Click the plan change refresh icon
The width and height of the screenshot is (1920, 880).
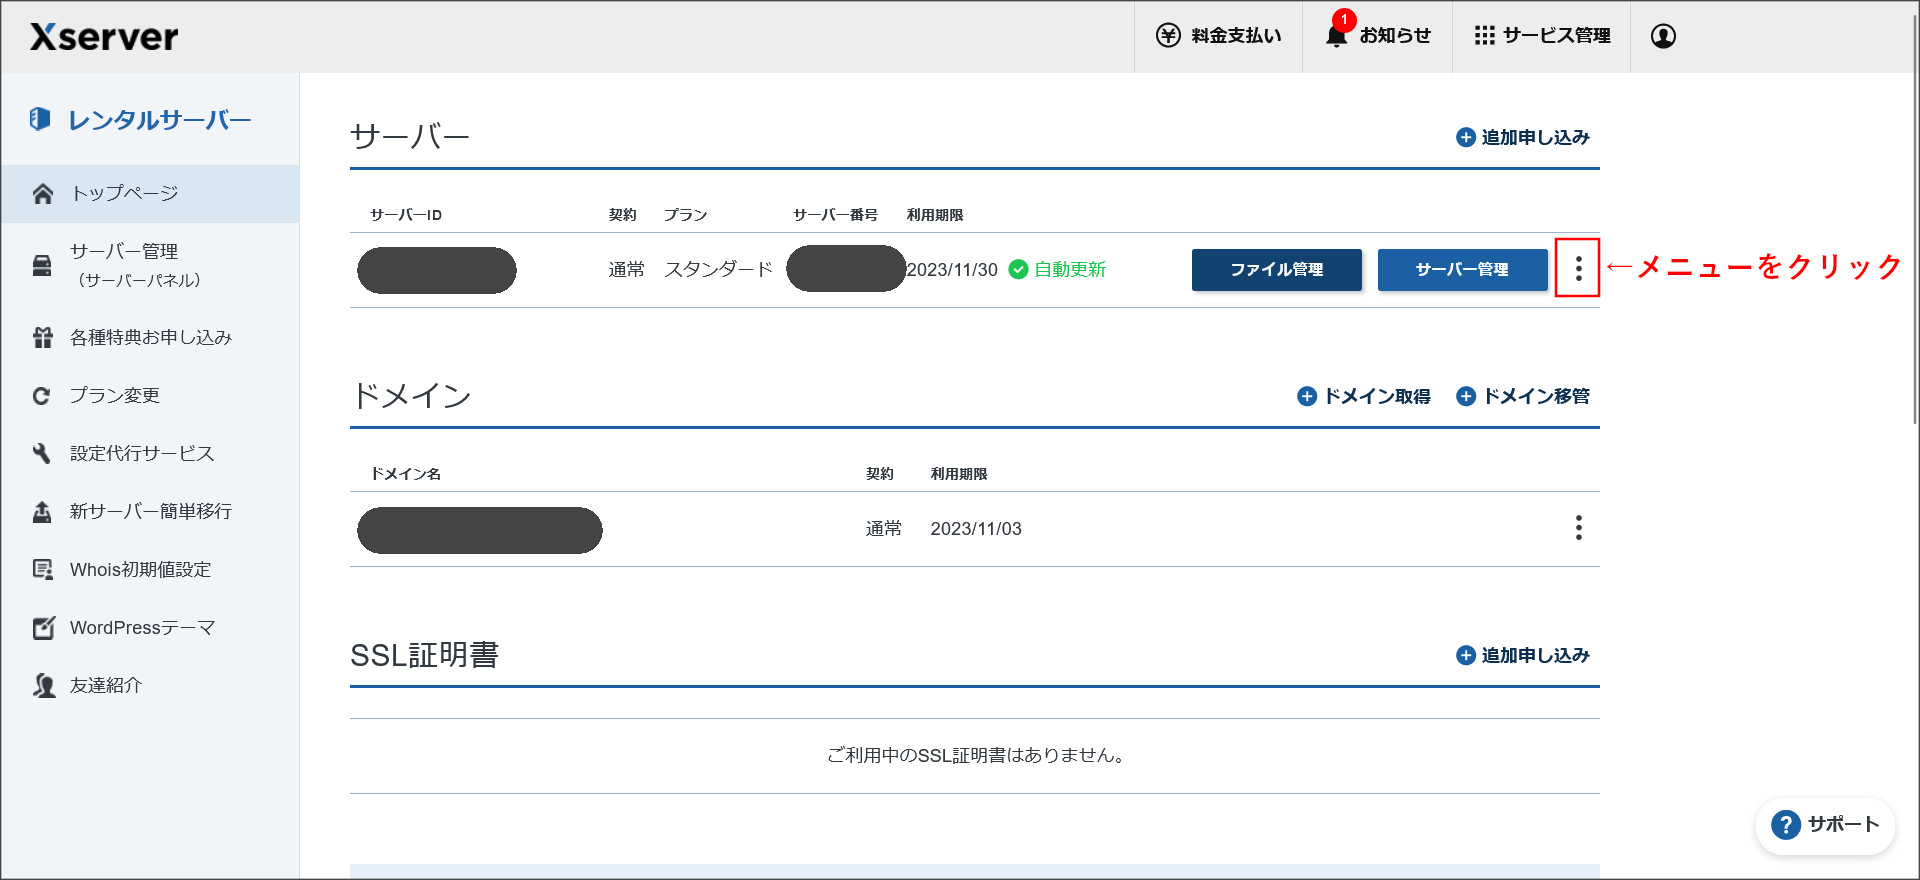click(x=41, y=396)
